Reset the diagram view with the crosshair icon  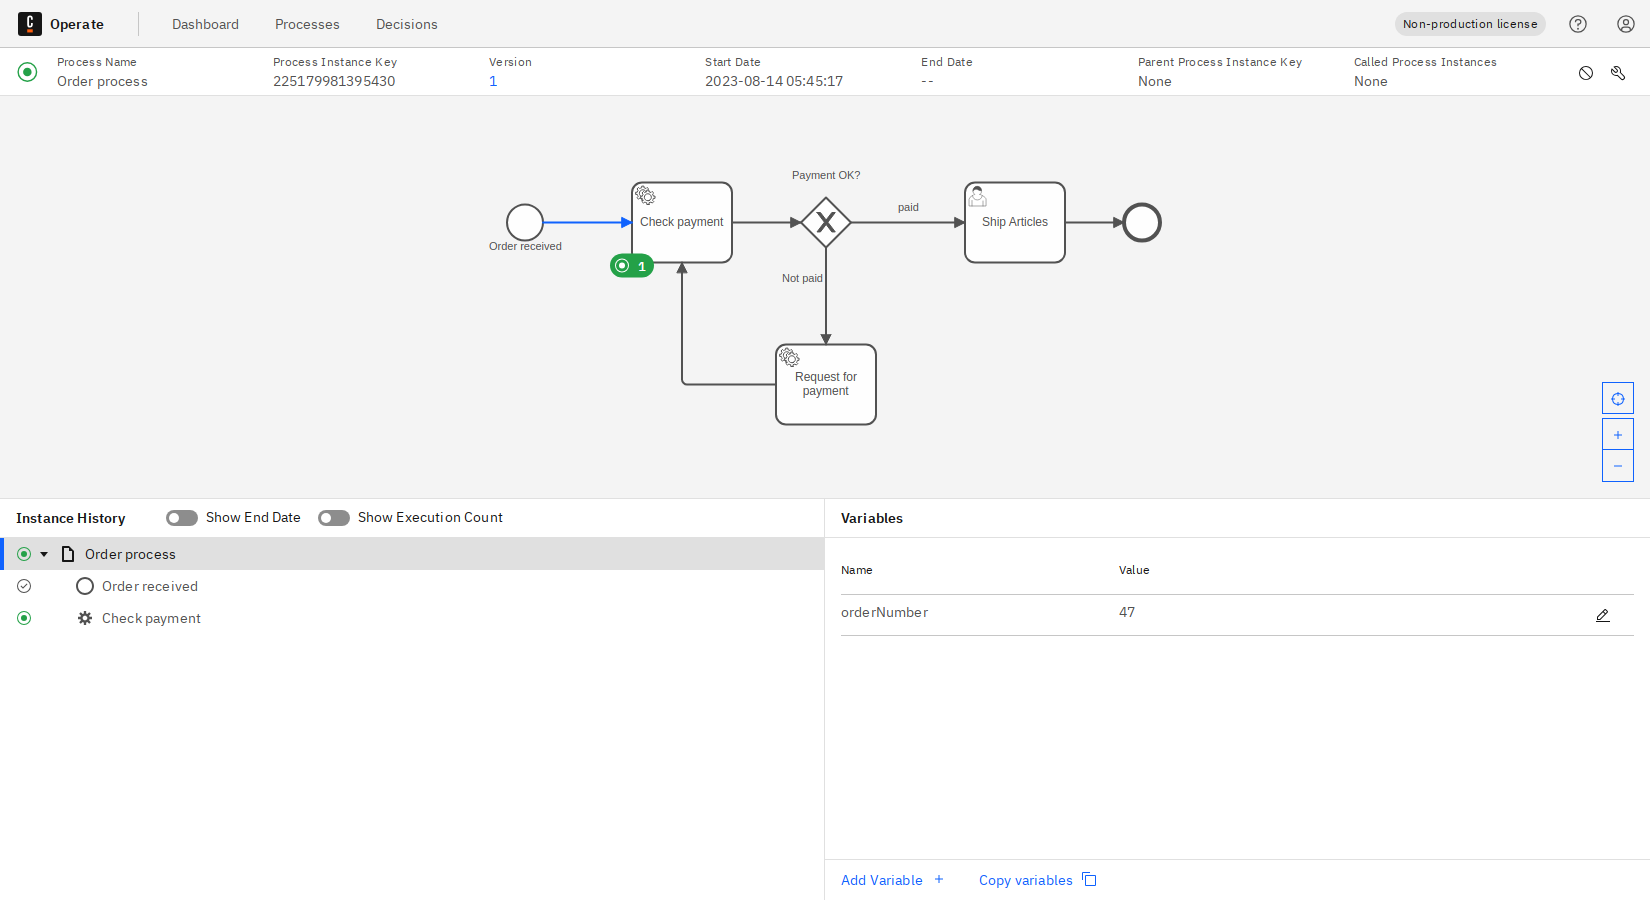pos(1617,397)
